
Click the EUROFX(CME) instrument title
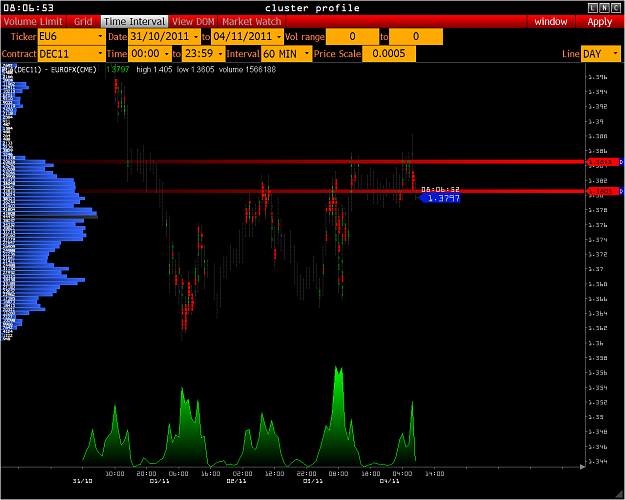(74, 69)
